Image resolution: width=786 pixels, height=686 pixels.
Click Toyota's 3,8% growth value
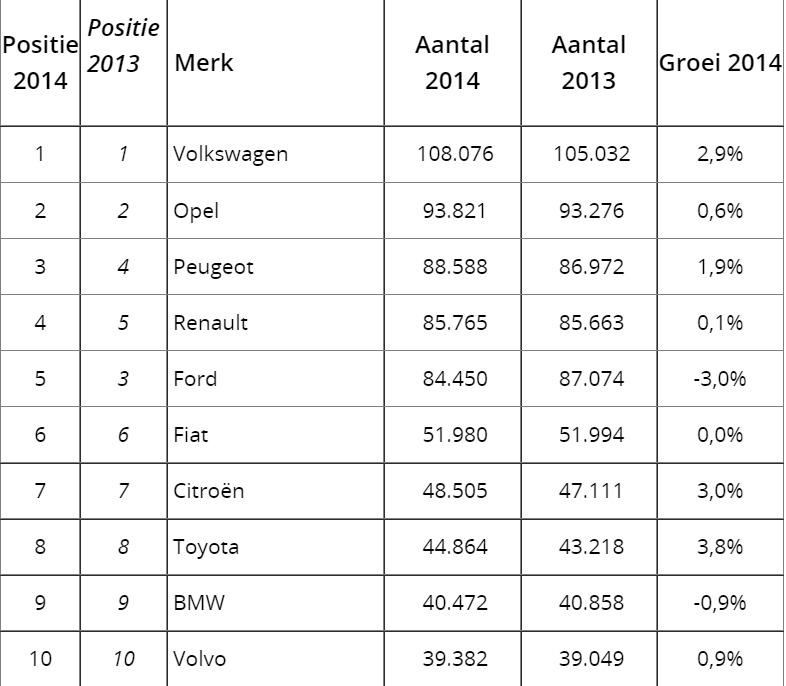[720, 547]
